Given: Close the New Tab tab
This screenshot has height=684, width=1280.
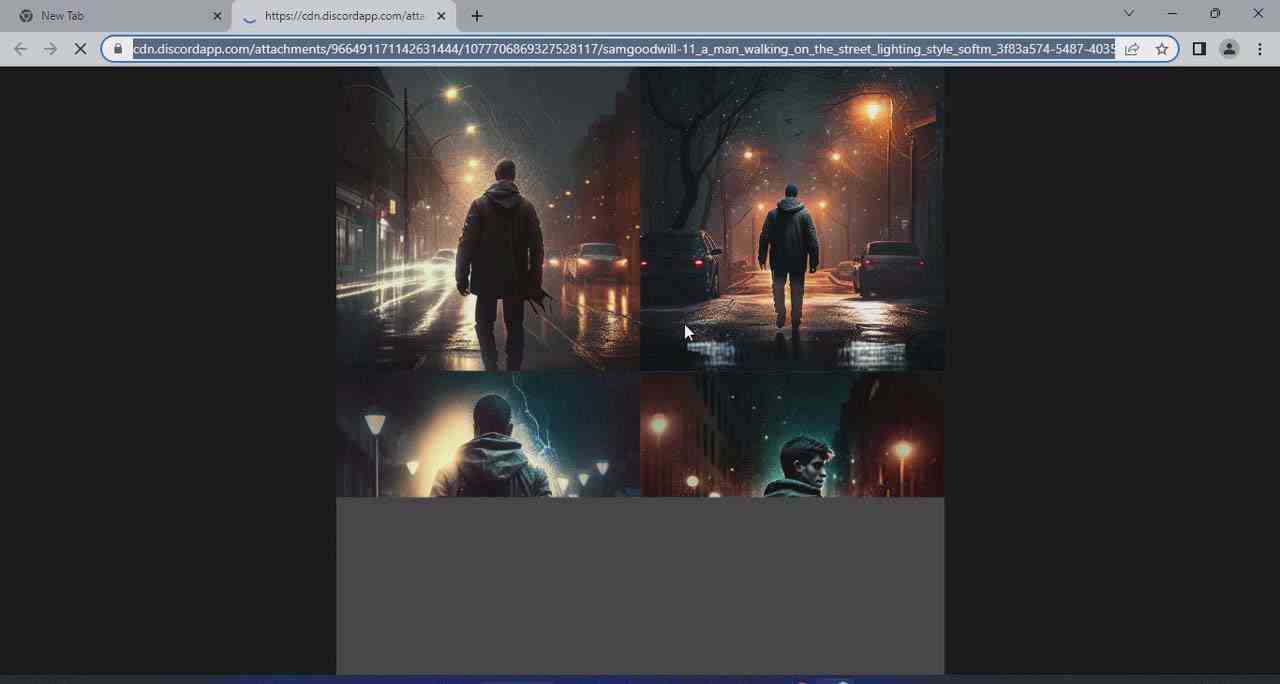Looking at the screenshot, I should click(217, 15).
